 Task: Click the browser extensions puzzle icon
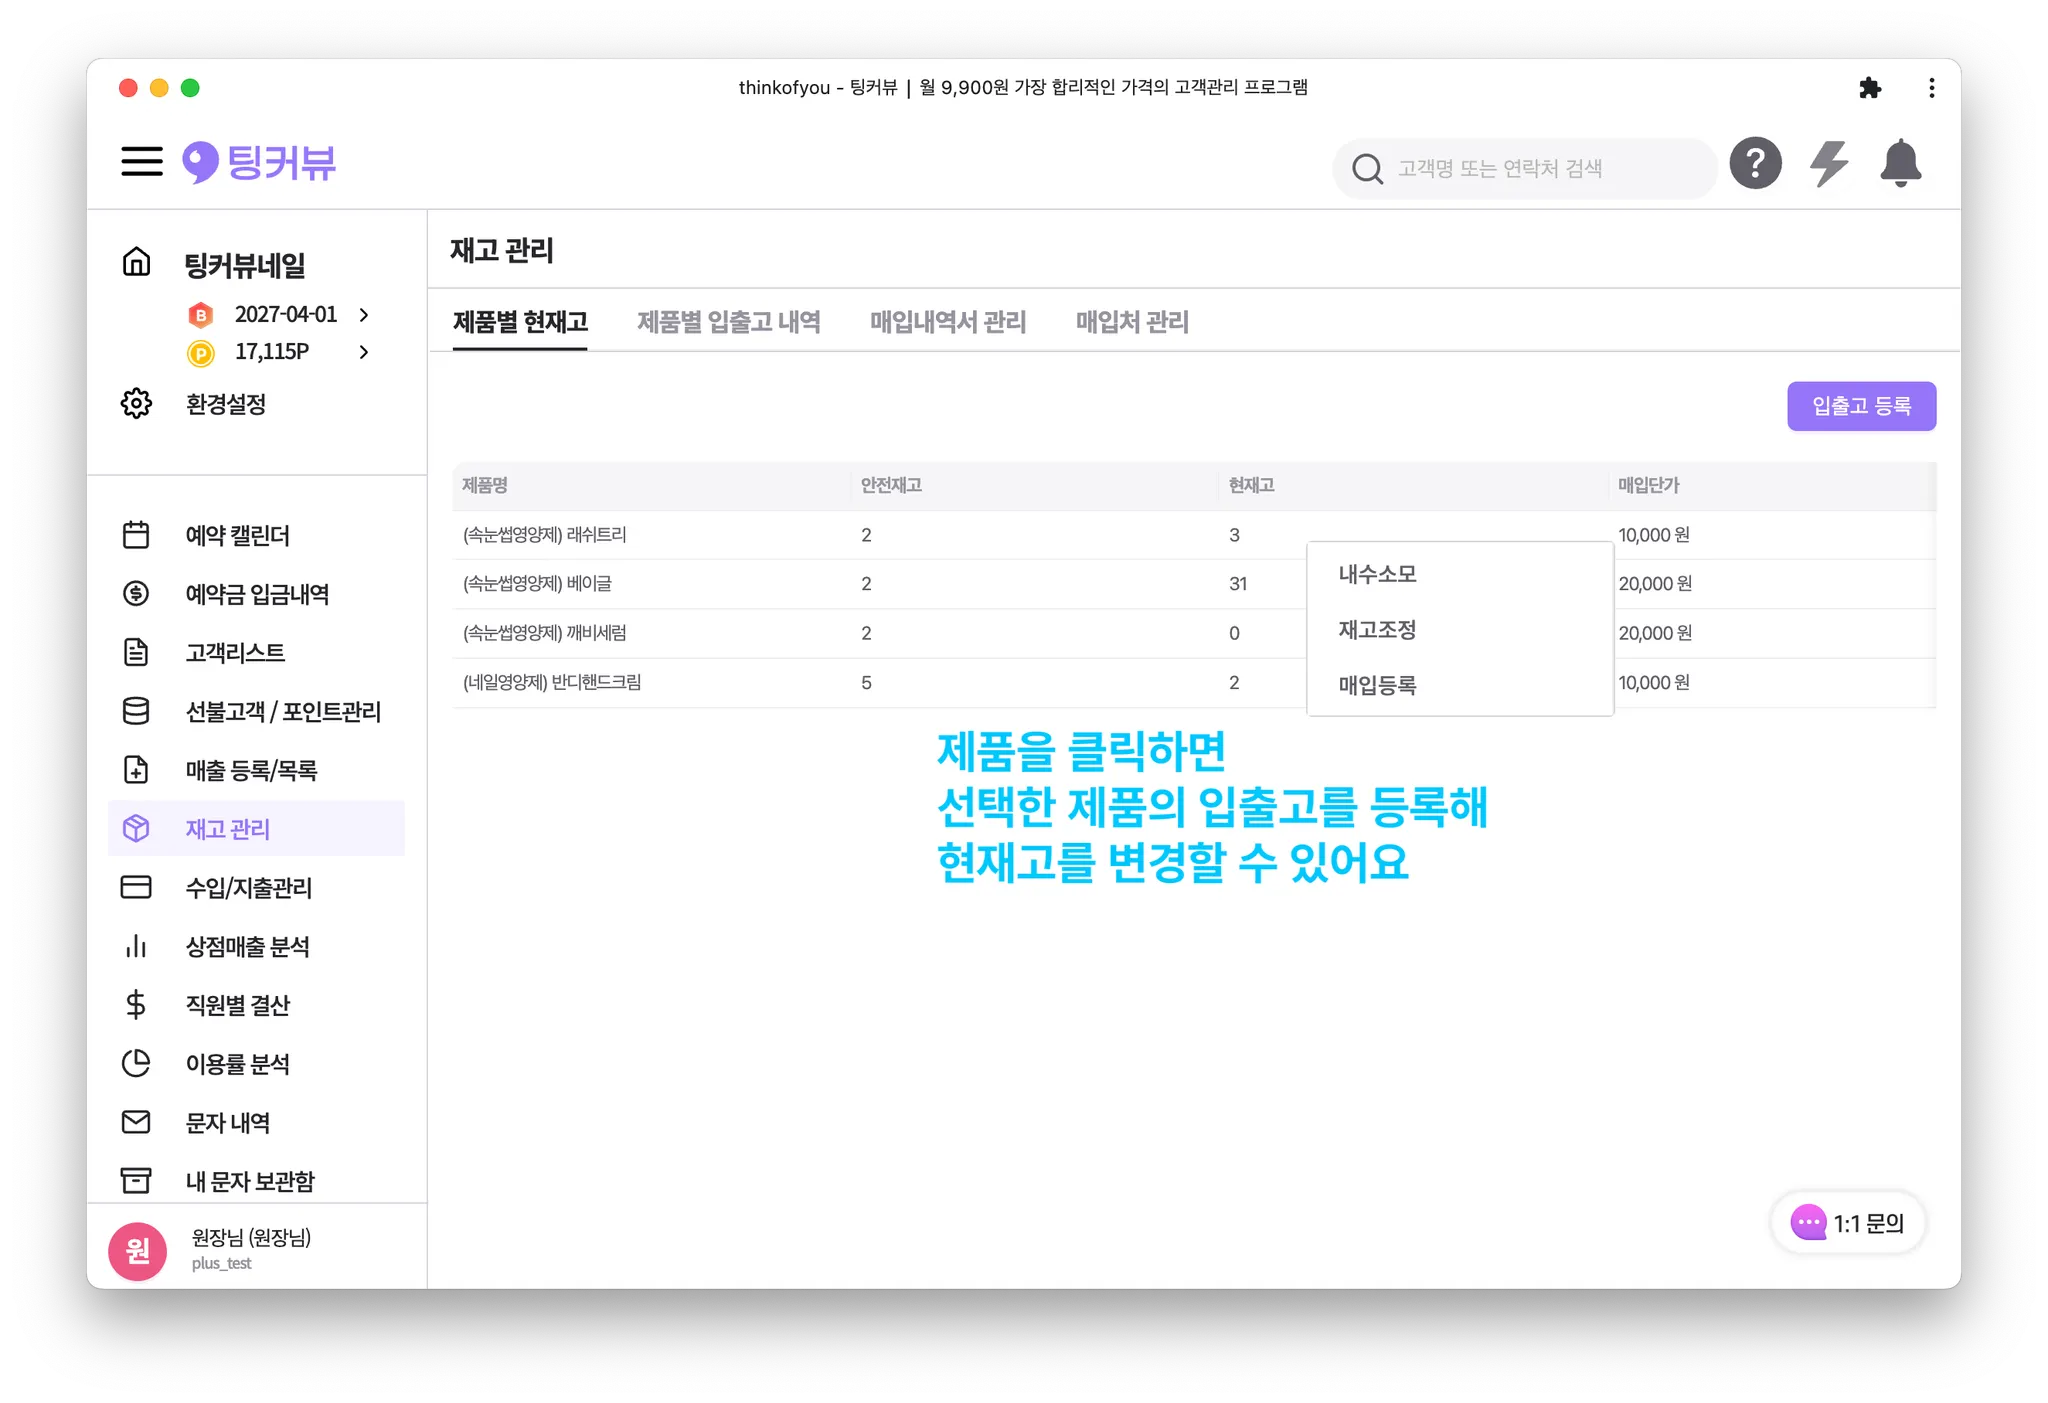1869,88
